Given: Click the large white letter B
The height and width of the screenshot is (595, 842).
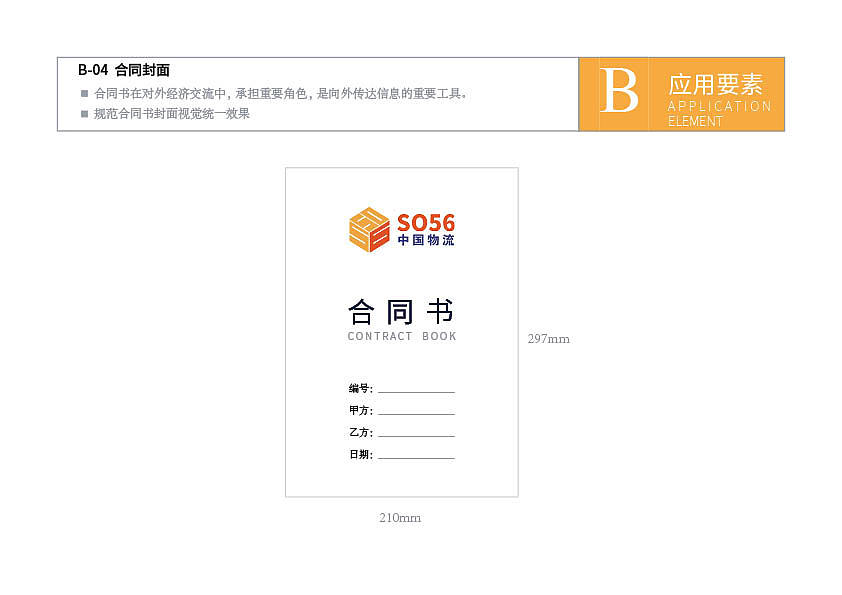Looking at the screenshot, I should click(x=619, y=90).
